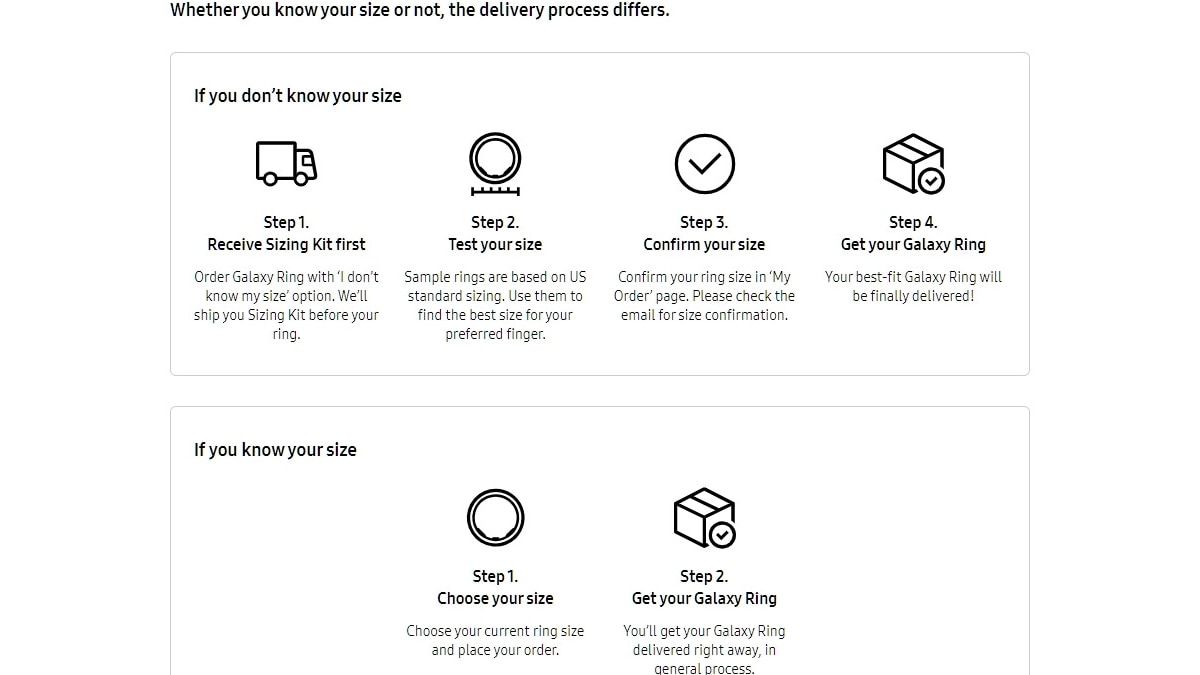The width and height of the screenshot is (1200, 675).
Task: Click the circled checkmark confirm icon
Action: click(x=704, y=164)
